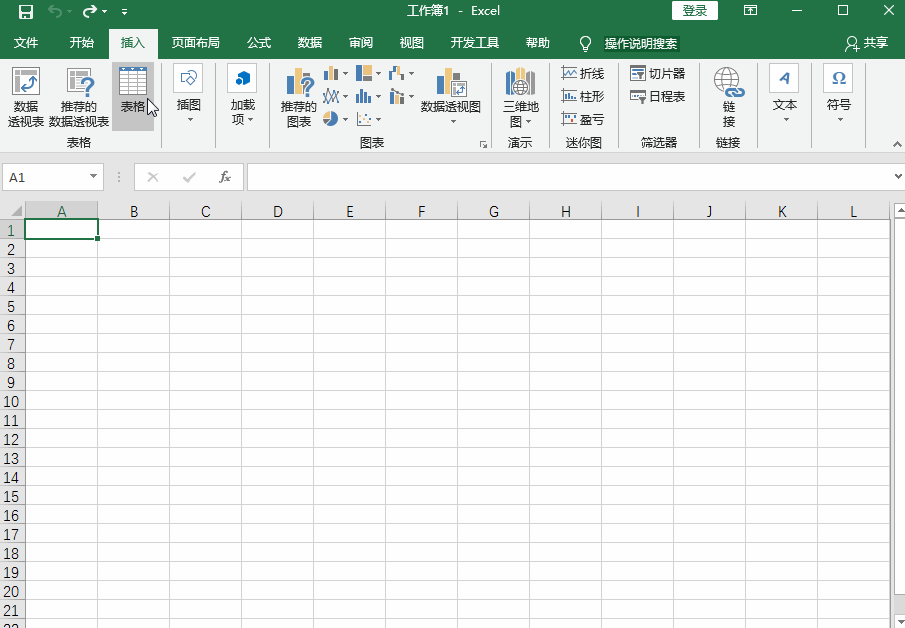Switch to the 开发工具 Developer tab
The height and width of the screenshot is (628, 905).
(474, 43)
